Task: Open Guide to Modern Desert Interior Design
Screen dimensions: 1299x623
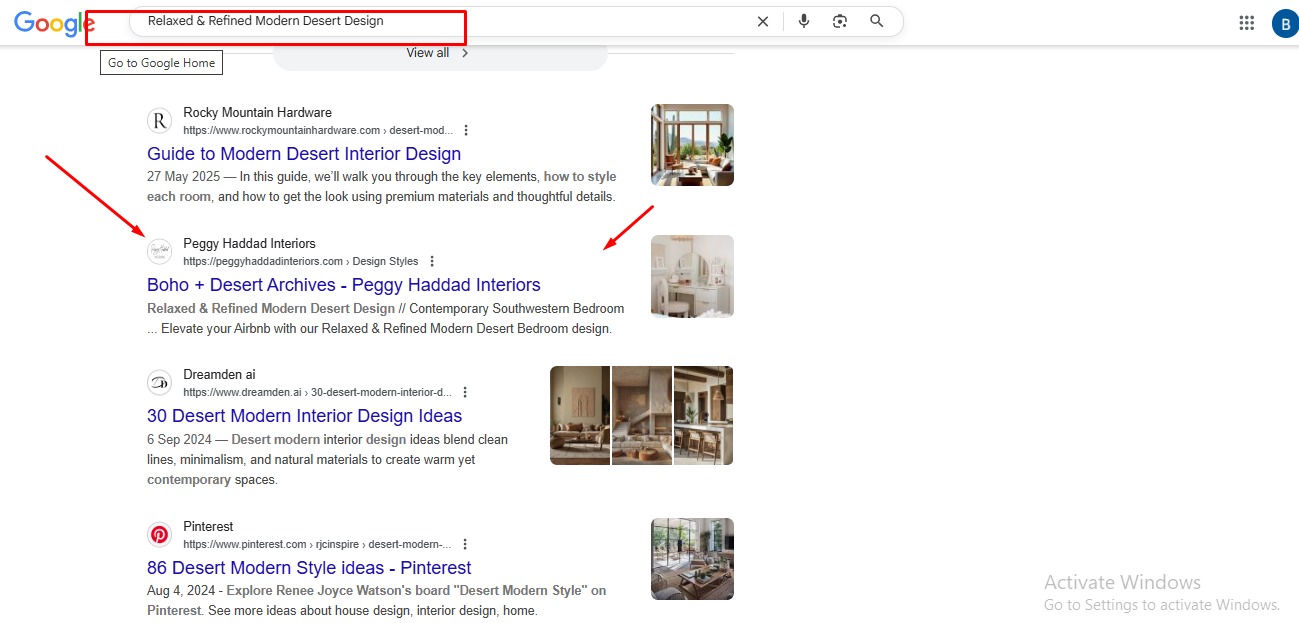Action: (304, 154)
